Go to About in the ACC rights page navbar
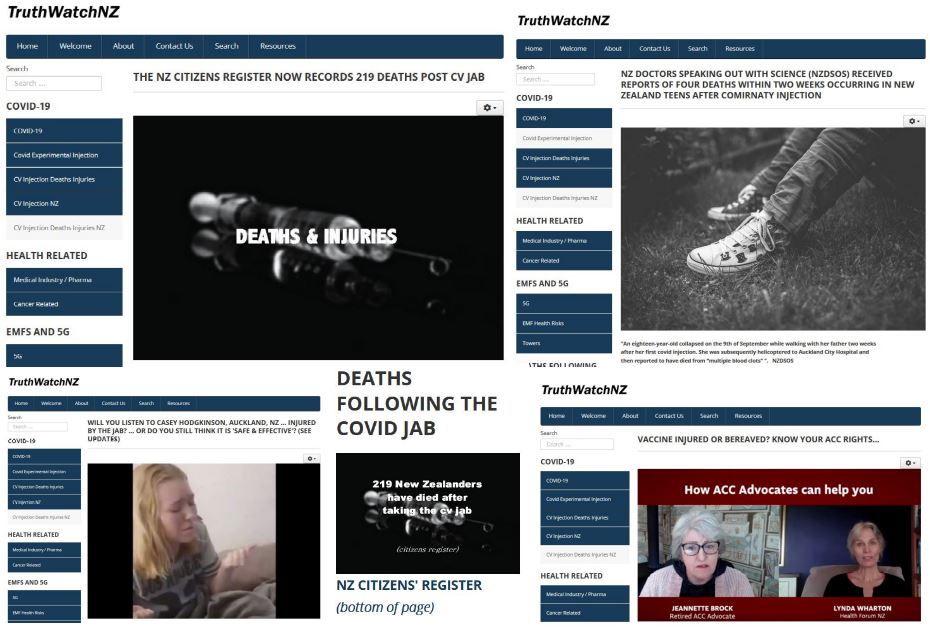Image resolution: width=930 pixels, height=630 pixels. coord(630,416)
